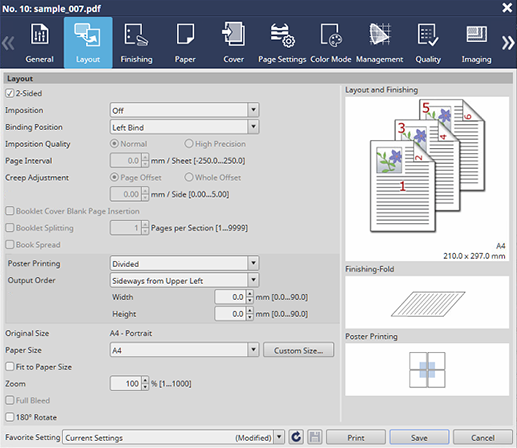Open the Page Settings gear icon
Image resolution: width=517 pixels, height=448 pixels.
pos(282,35)
